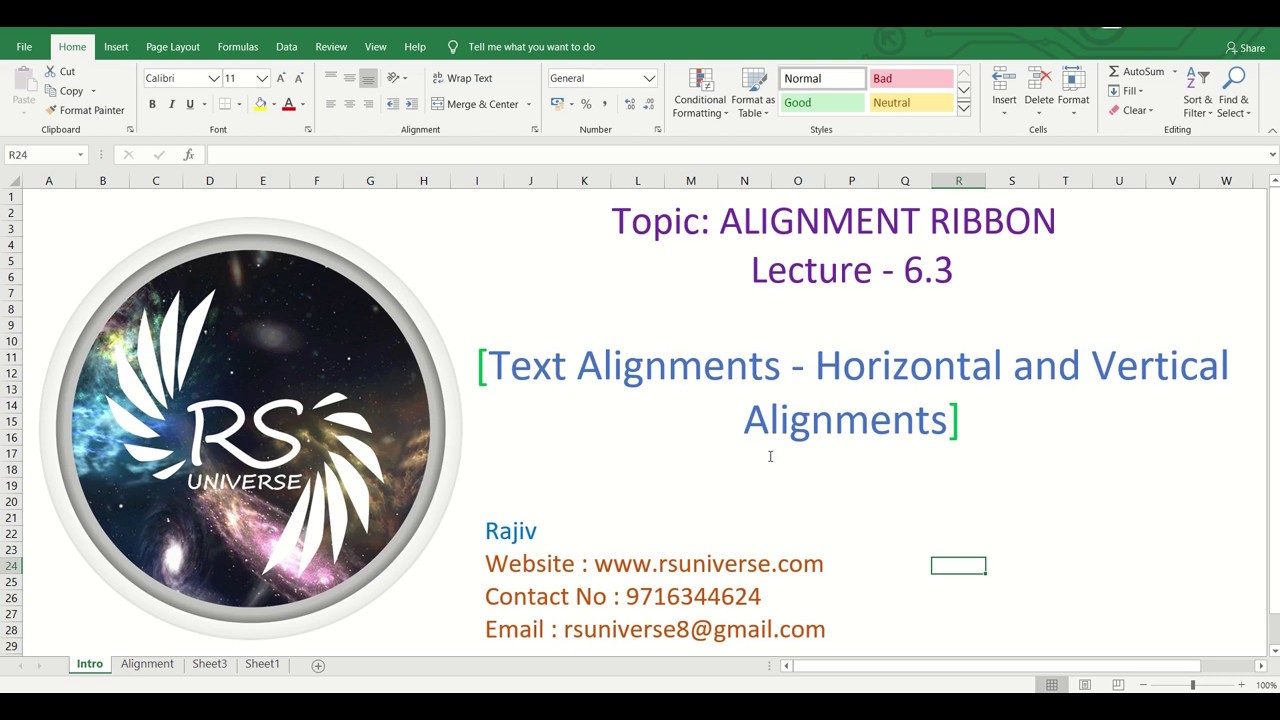Toggle Align Right horizontal alignment

368,104
